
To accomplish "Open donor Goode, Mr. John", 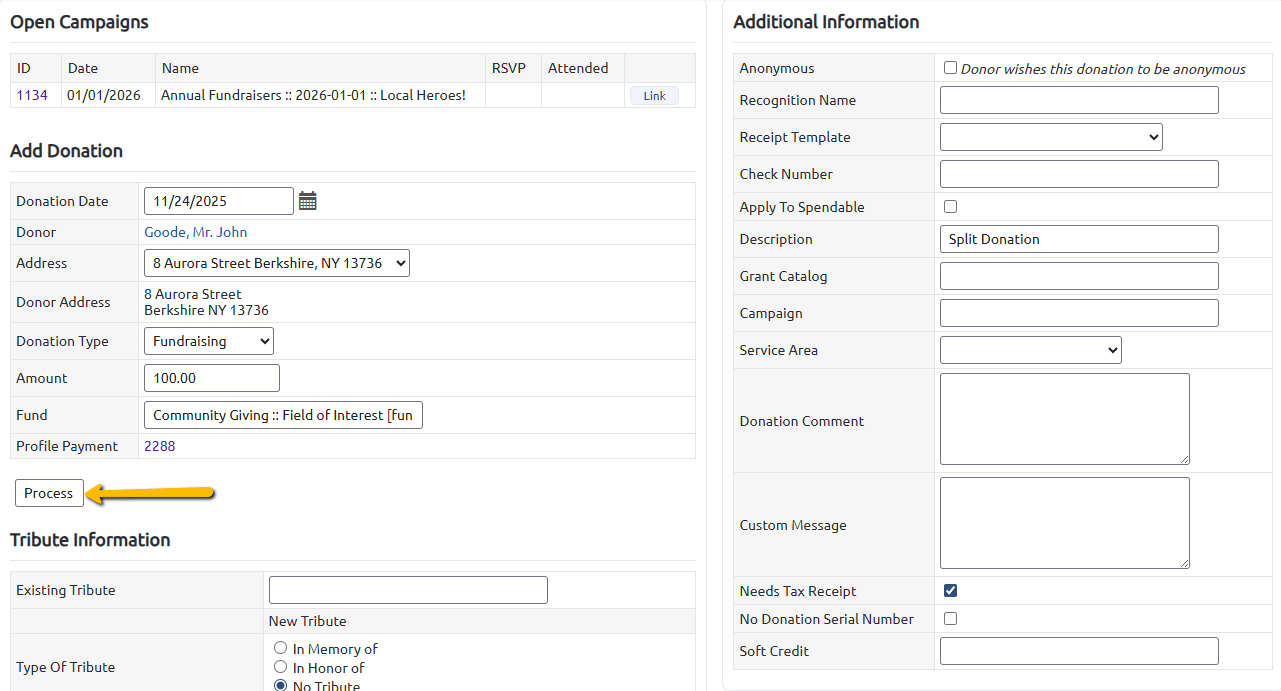I will point(196,232).
